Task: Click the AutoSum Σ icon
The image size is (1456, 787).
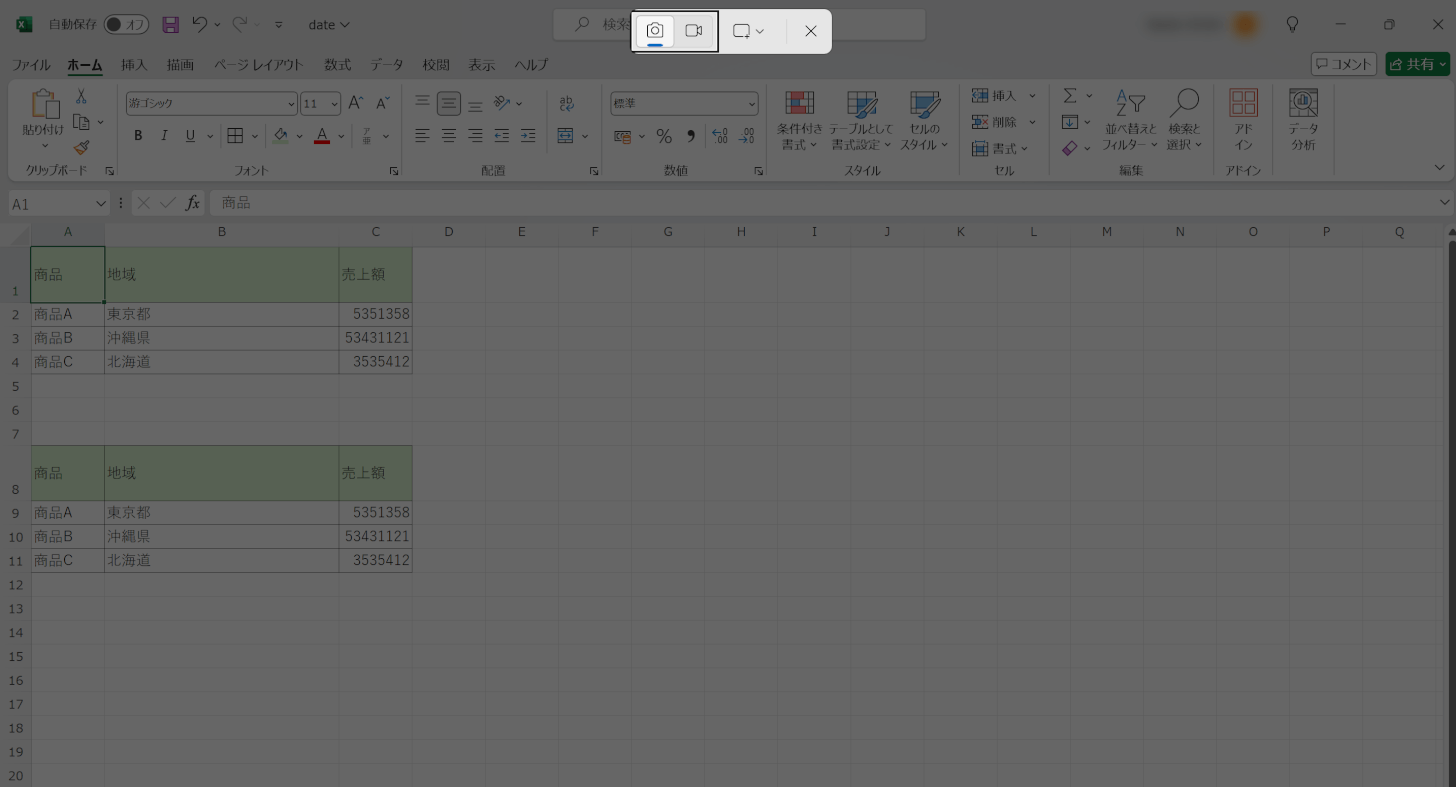Action: point(1068,95)
